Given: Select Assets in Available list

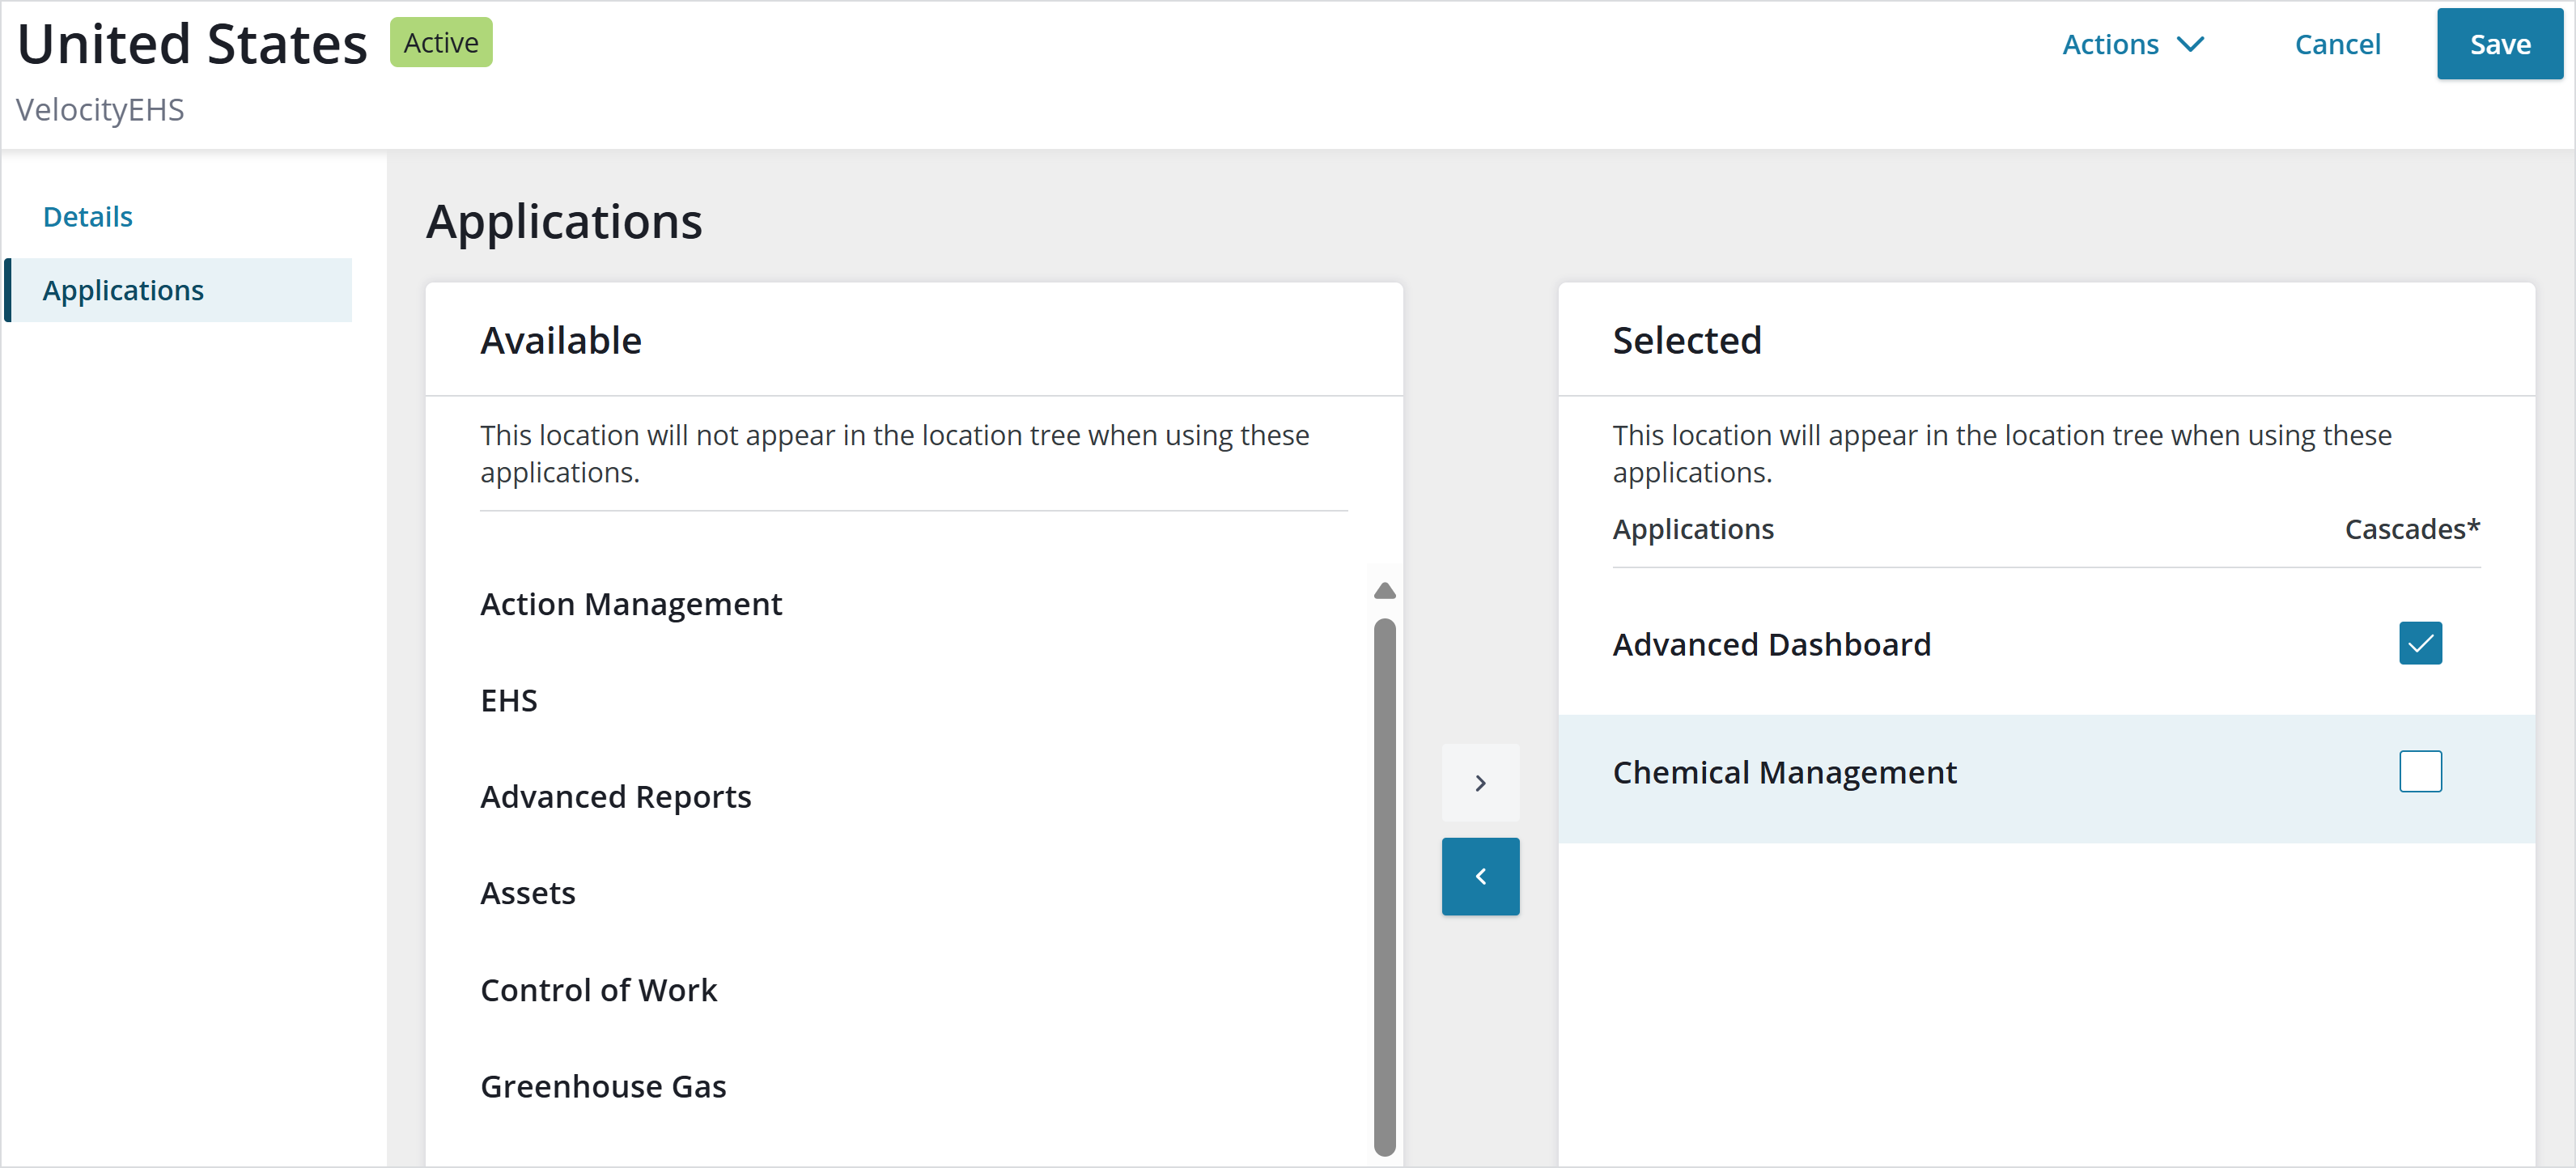Looking at the screenshot, I should [x=528, y=893].
